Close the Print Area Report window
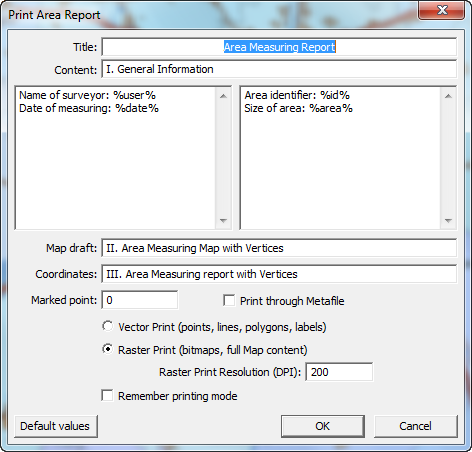The width and height of the screenshot is (472, 452). tap(442, 10)
